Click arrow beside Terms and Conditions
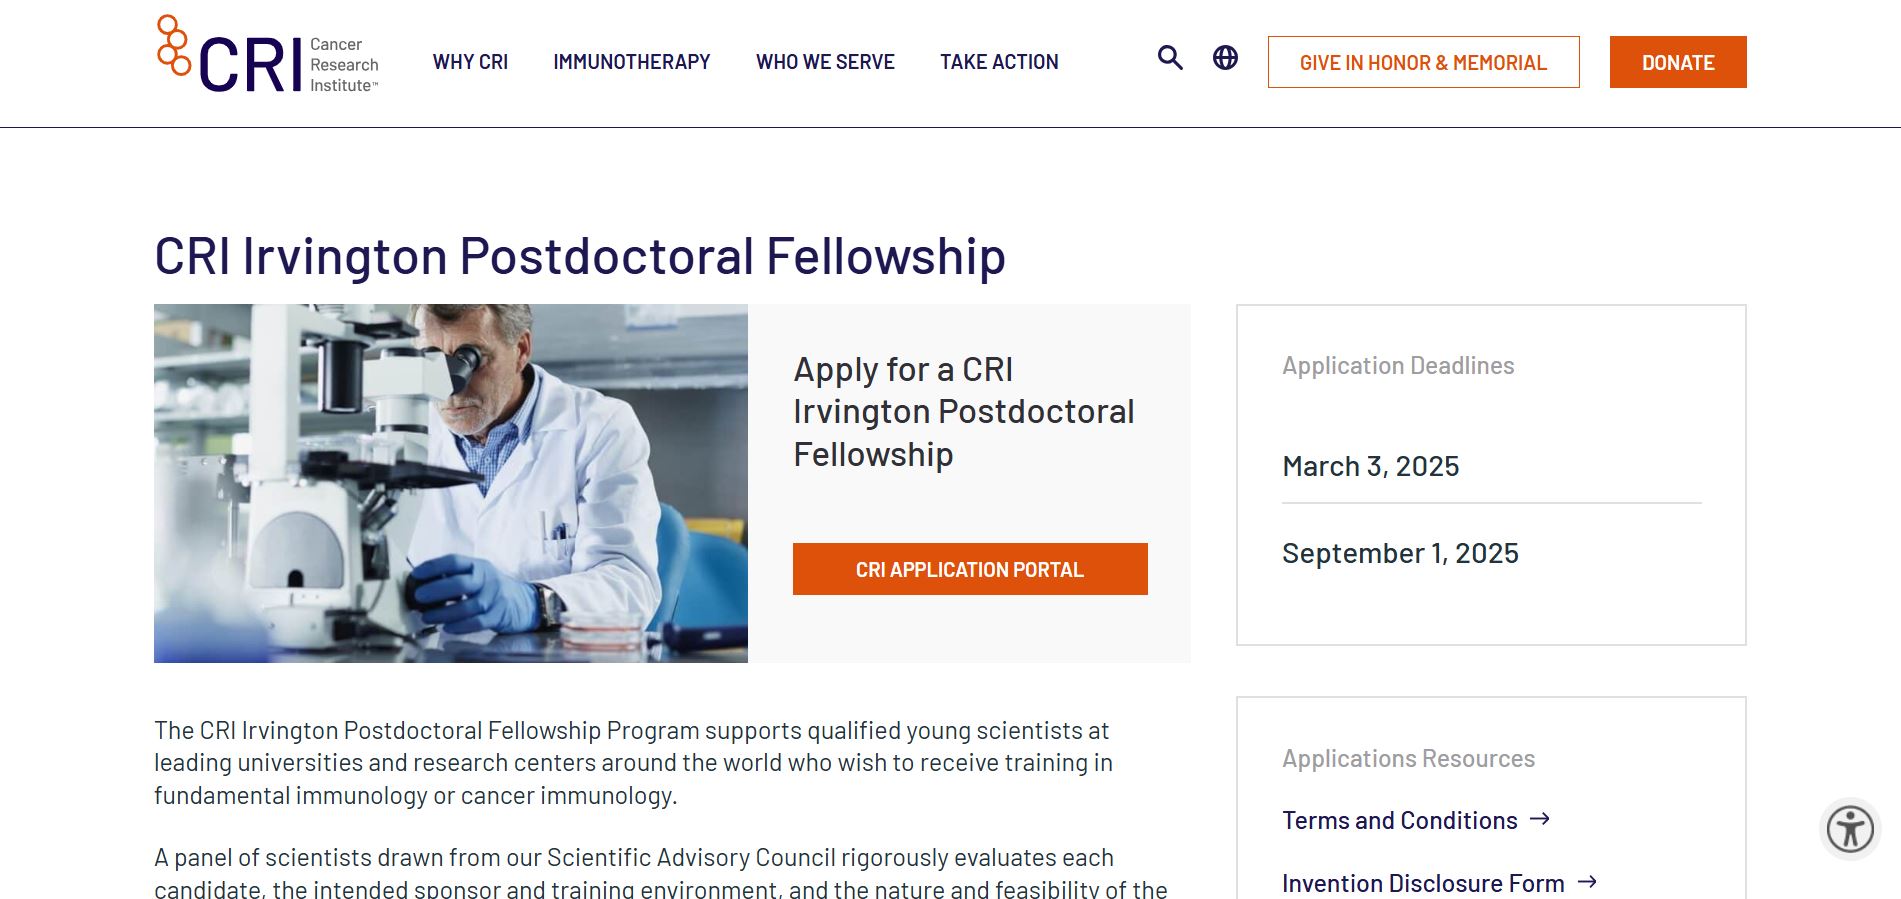 pos(1540,819)
